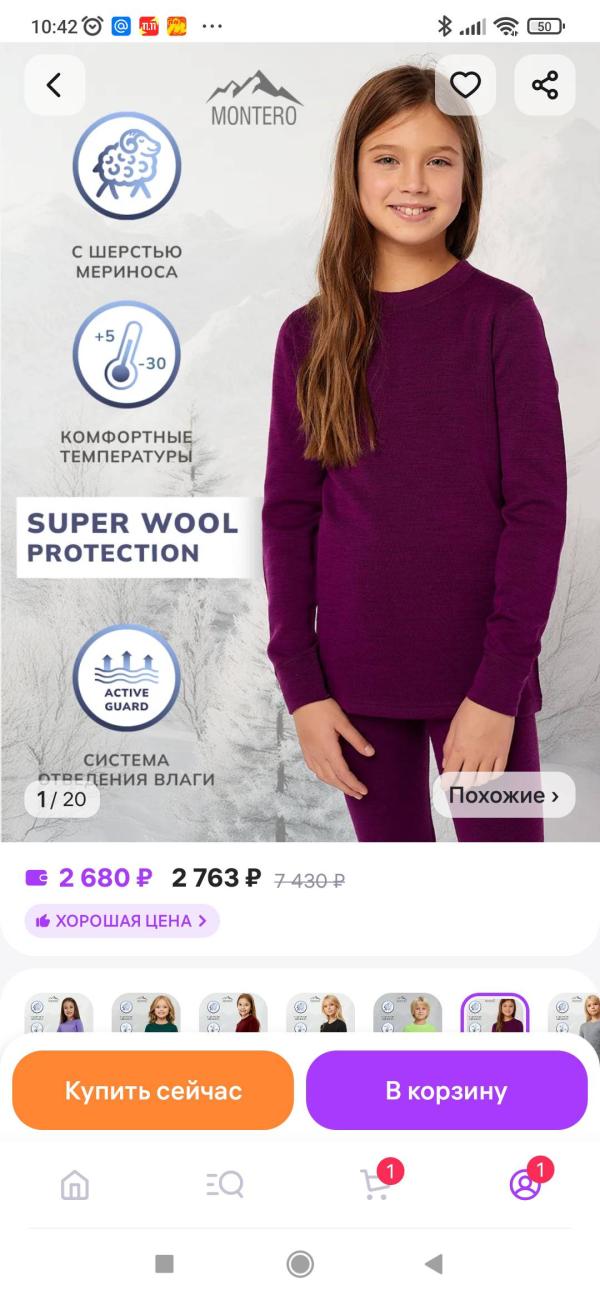The width and height of the screenshot is (600, 1299).
Task: Open the shopping cart icon
Action: coord(377,1183)
